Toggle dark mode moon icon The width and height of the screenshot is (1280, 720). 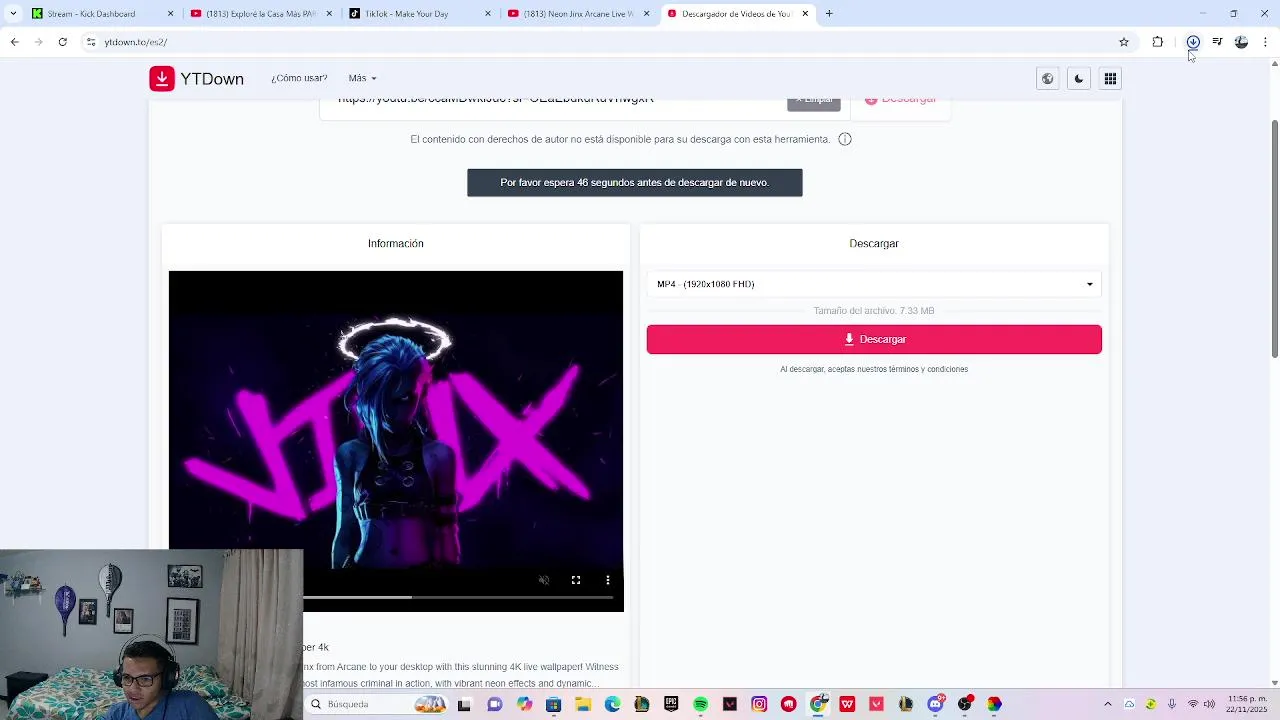tap(1078, 79)
